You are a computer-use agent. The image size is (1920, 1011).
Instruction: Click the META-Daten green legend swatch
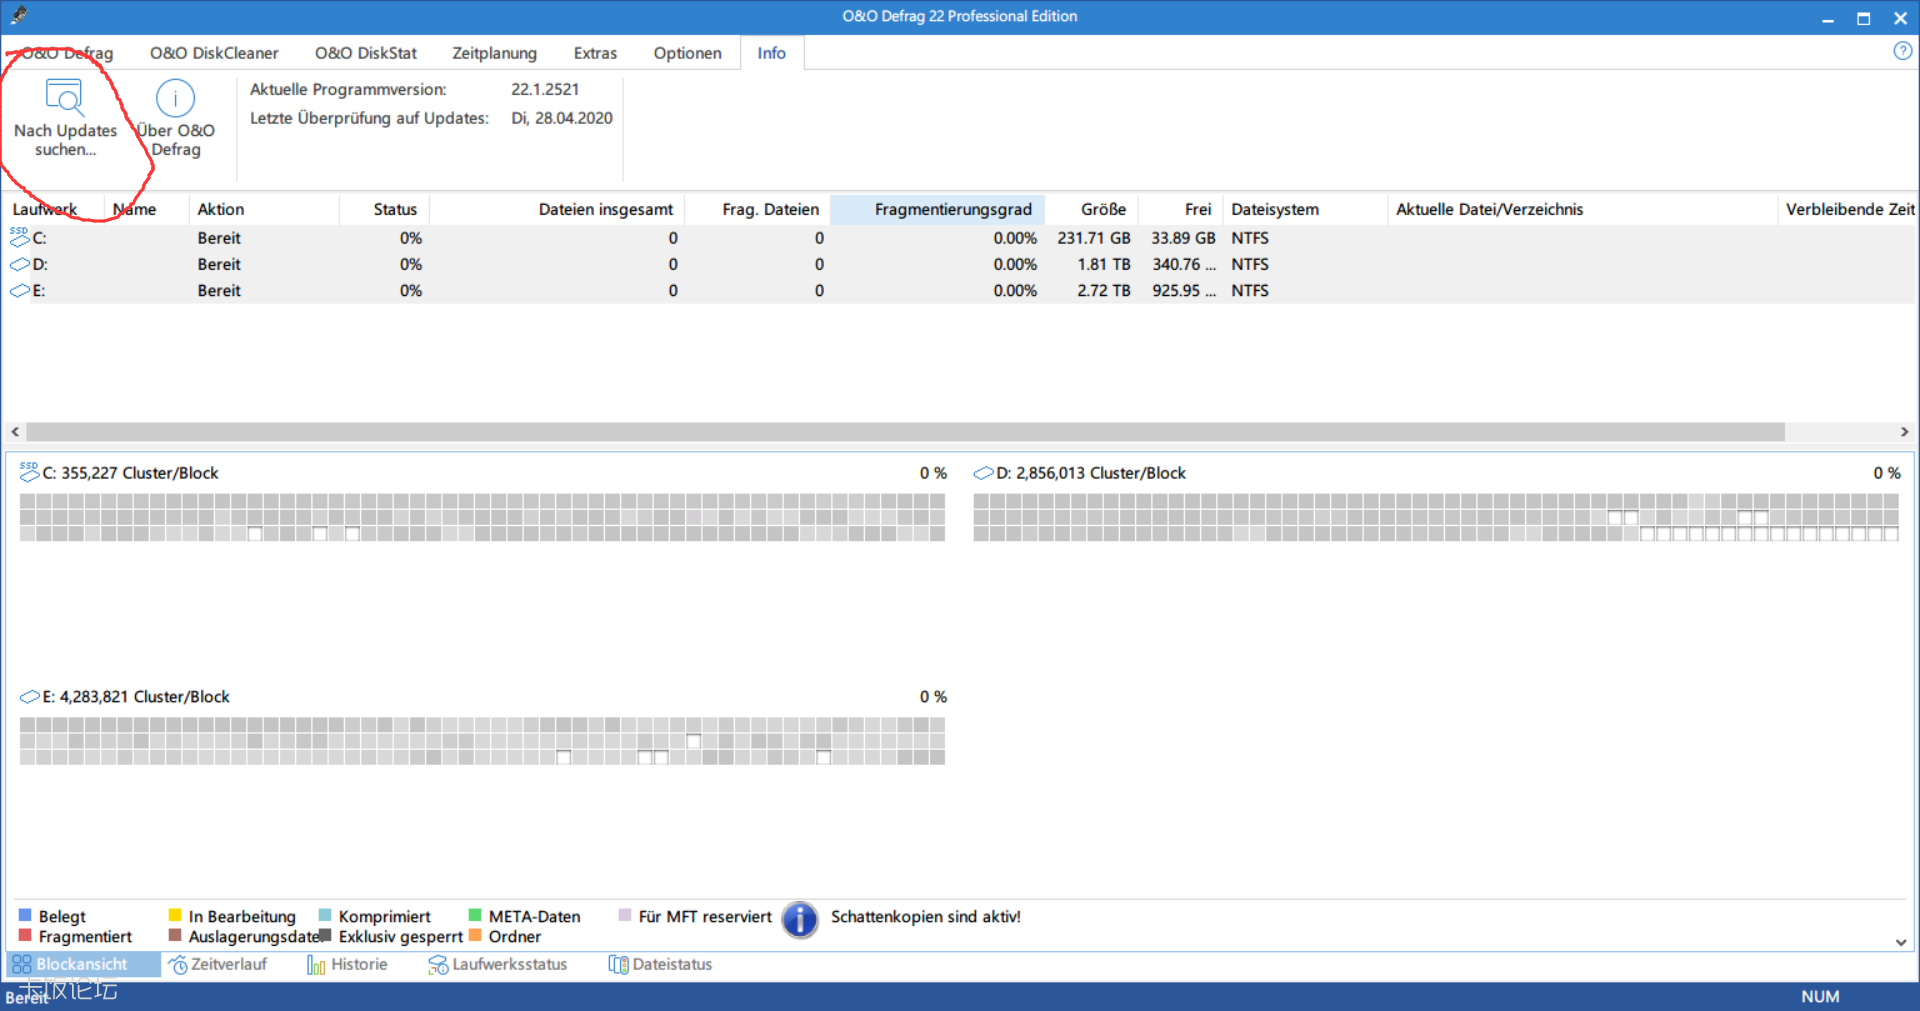(x=475, y=915)
